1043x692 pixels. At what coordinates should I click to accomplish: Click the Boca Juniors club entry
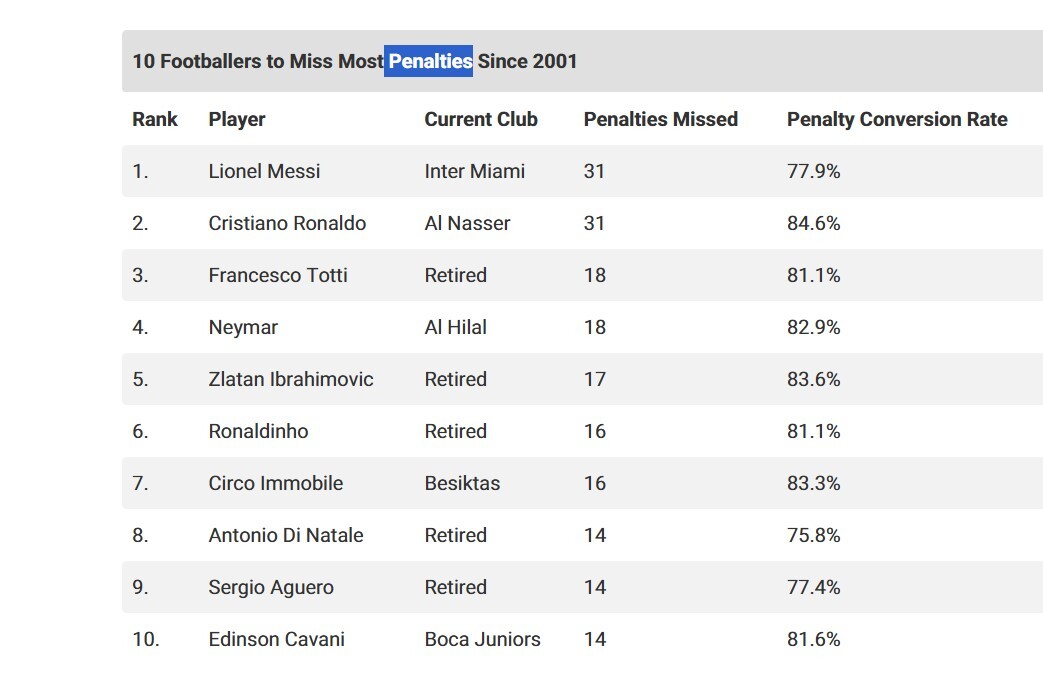[482, 639]
